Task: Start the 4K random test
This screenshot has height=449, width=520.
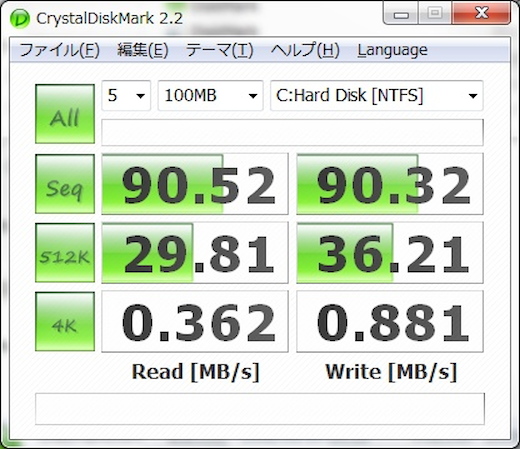Action: click(65, 322)
